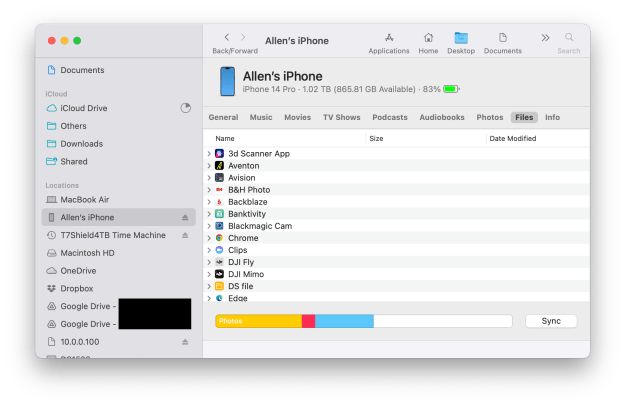The height and width of the screenshot is (405, 625).
Task: Click the 3d Scanner App icon
Action: [x=219, y=153]
